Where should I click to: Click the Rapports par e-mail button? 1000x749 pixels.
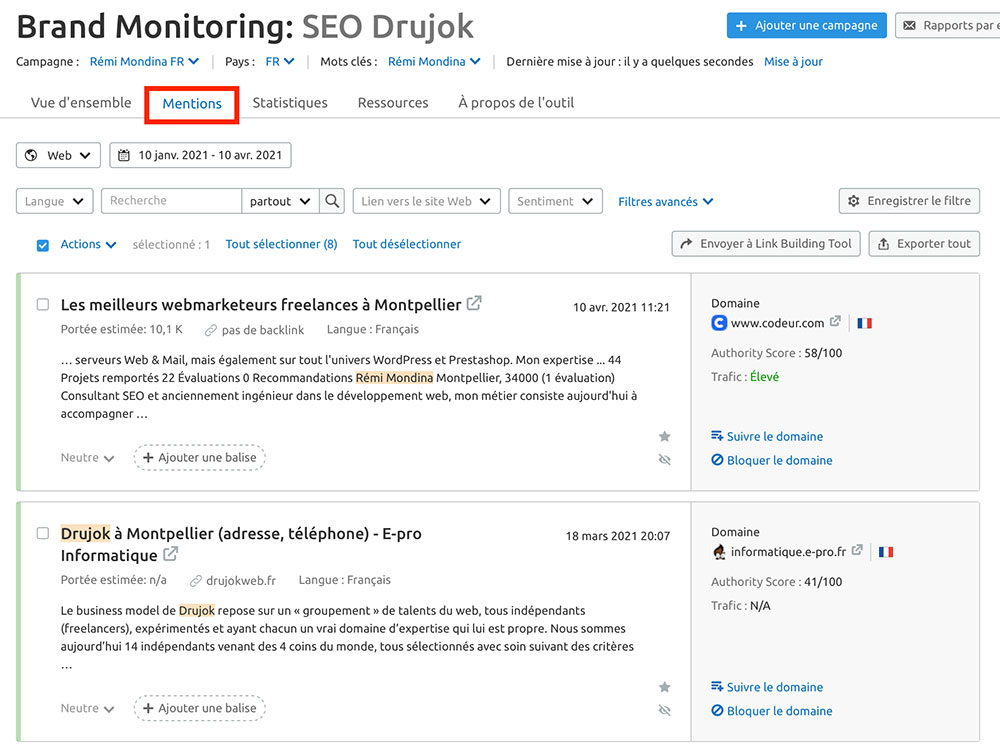948,26
